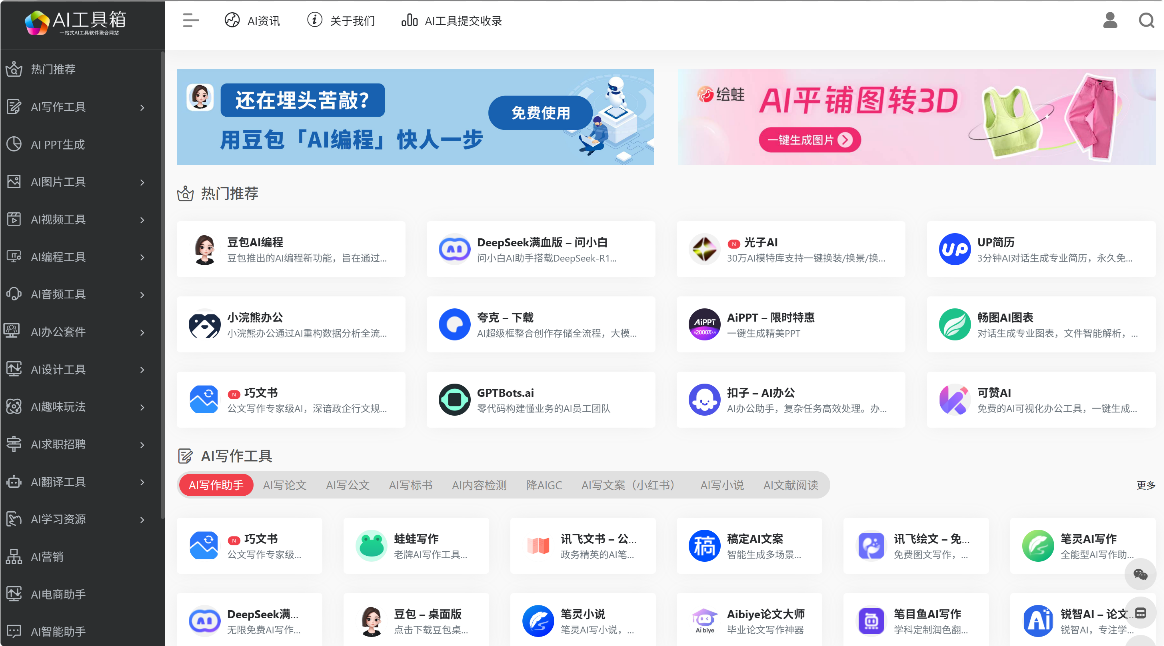
Task: Click the AI工具箱 logo
Action: [76, 22]
